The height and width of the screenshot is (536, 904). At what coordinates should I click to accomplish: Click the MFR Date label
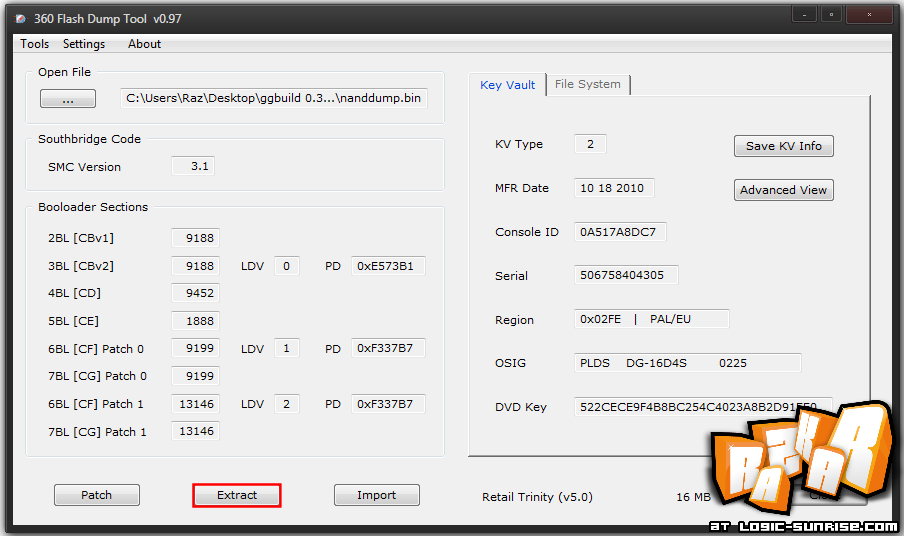coord(522,188)
